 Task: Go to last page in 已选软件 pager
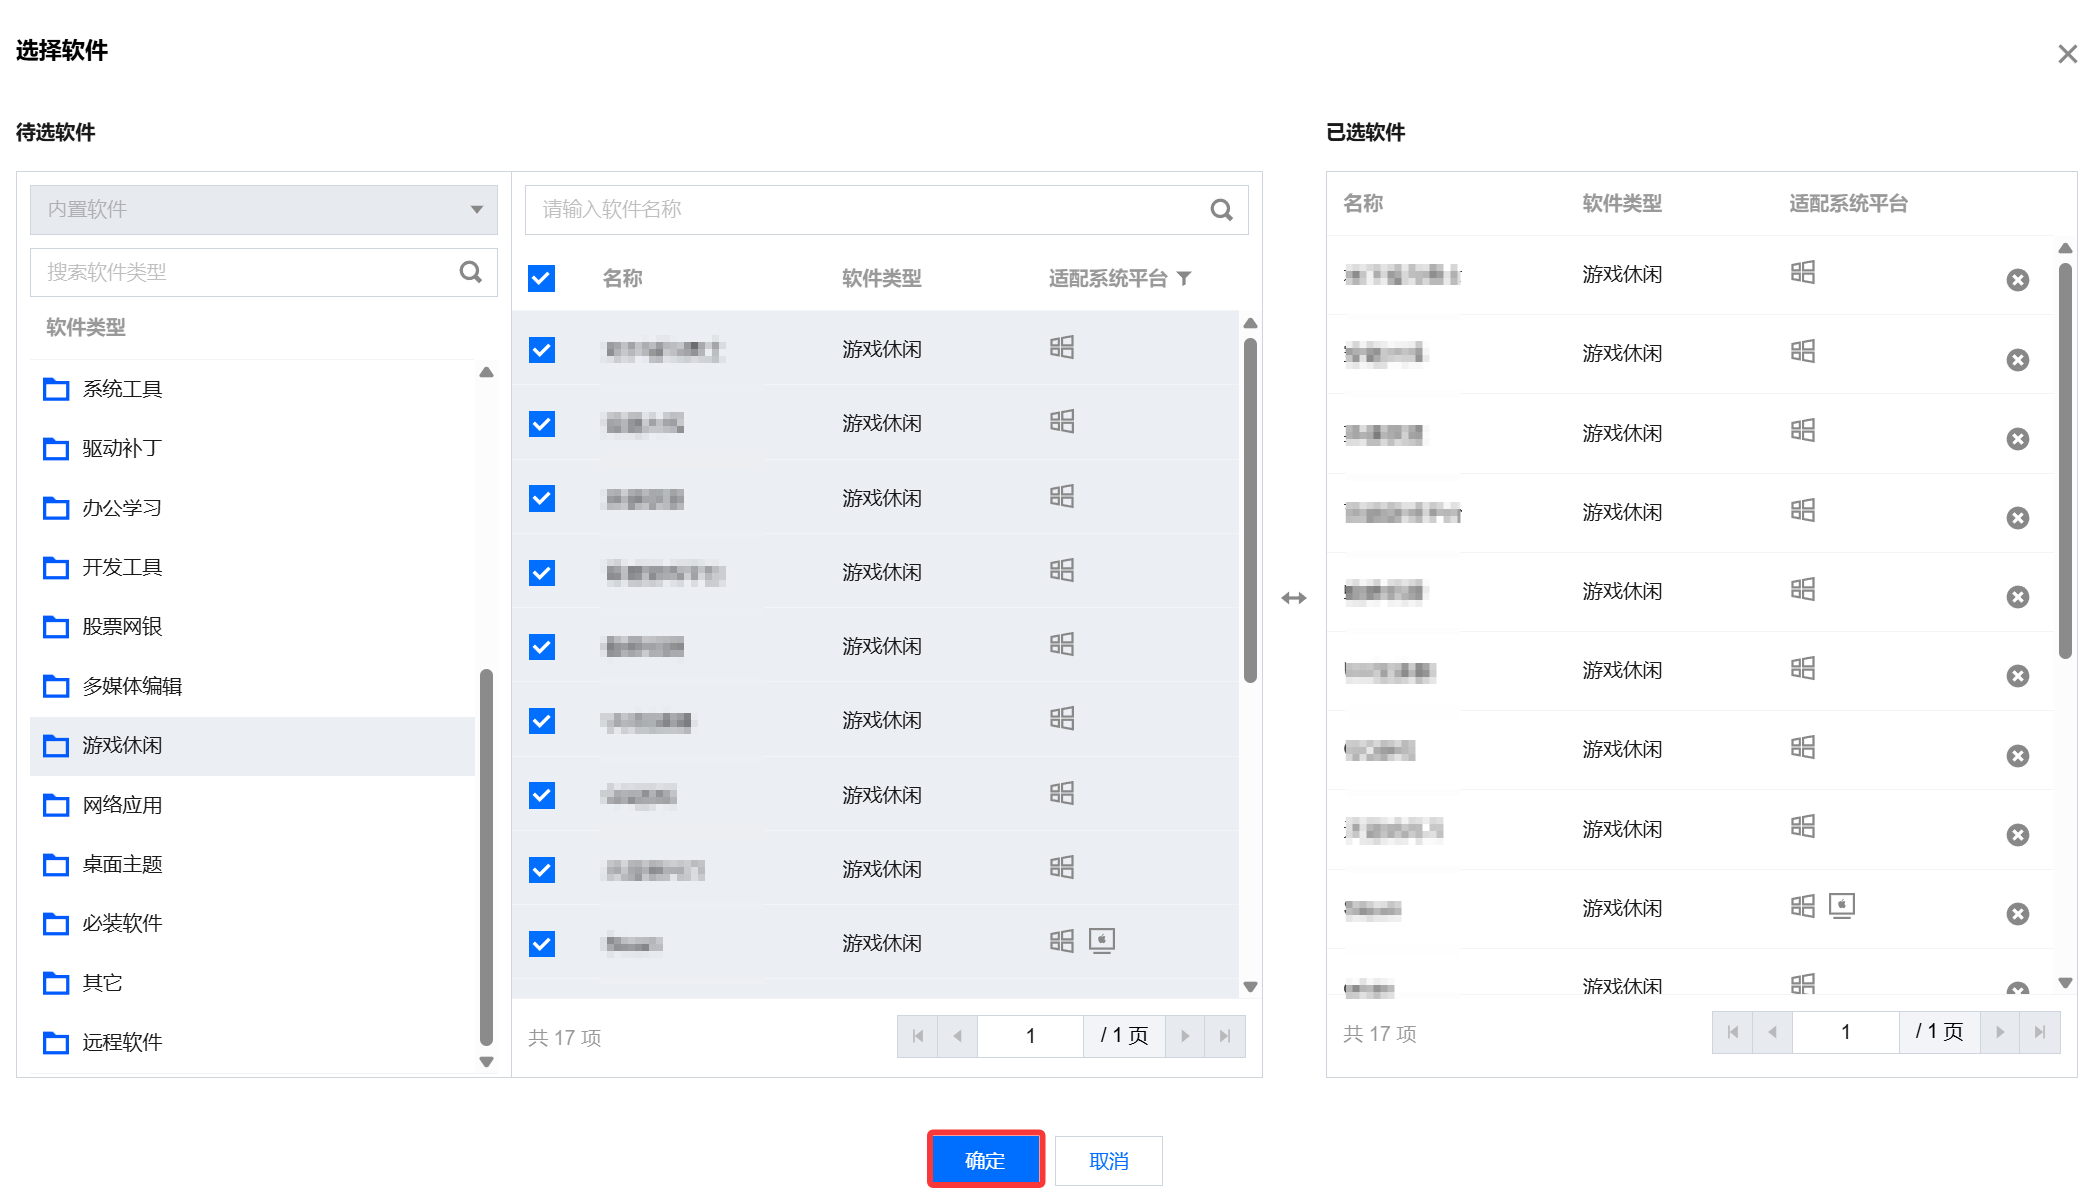tap(2040, 1032)
